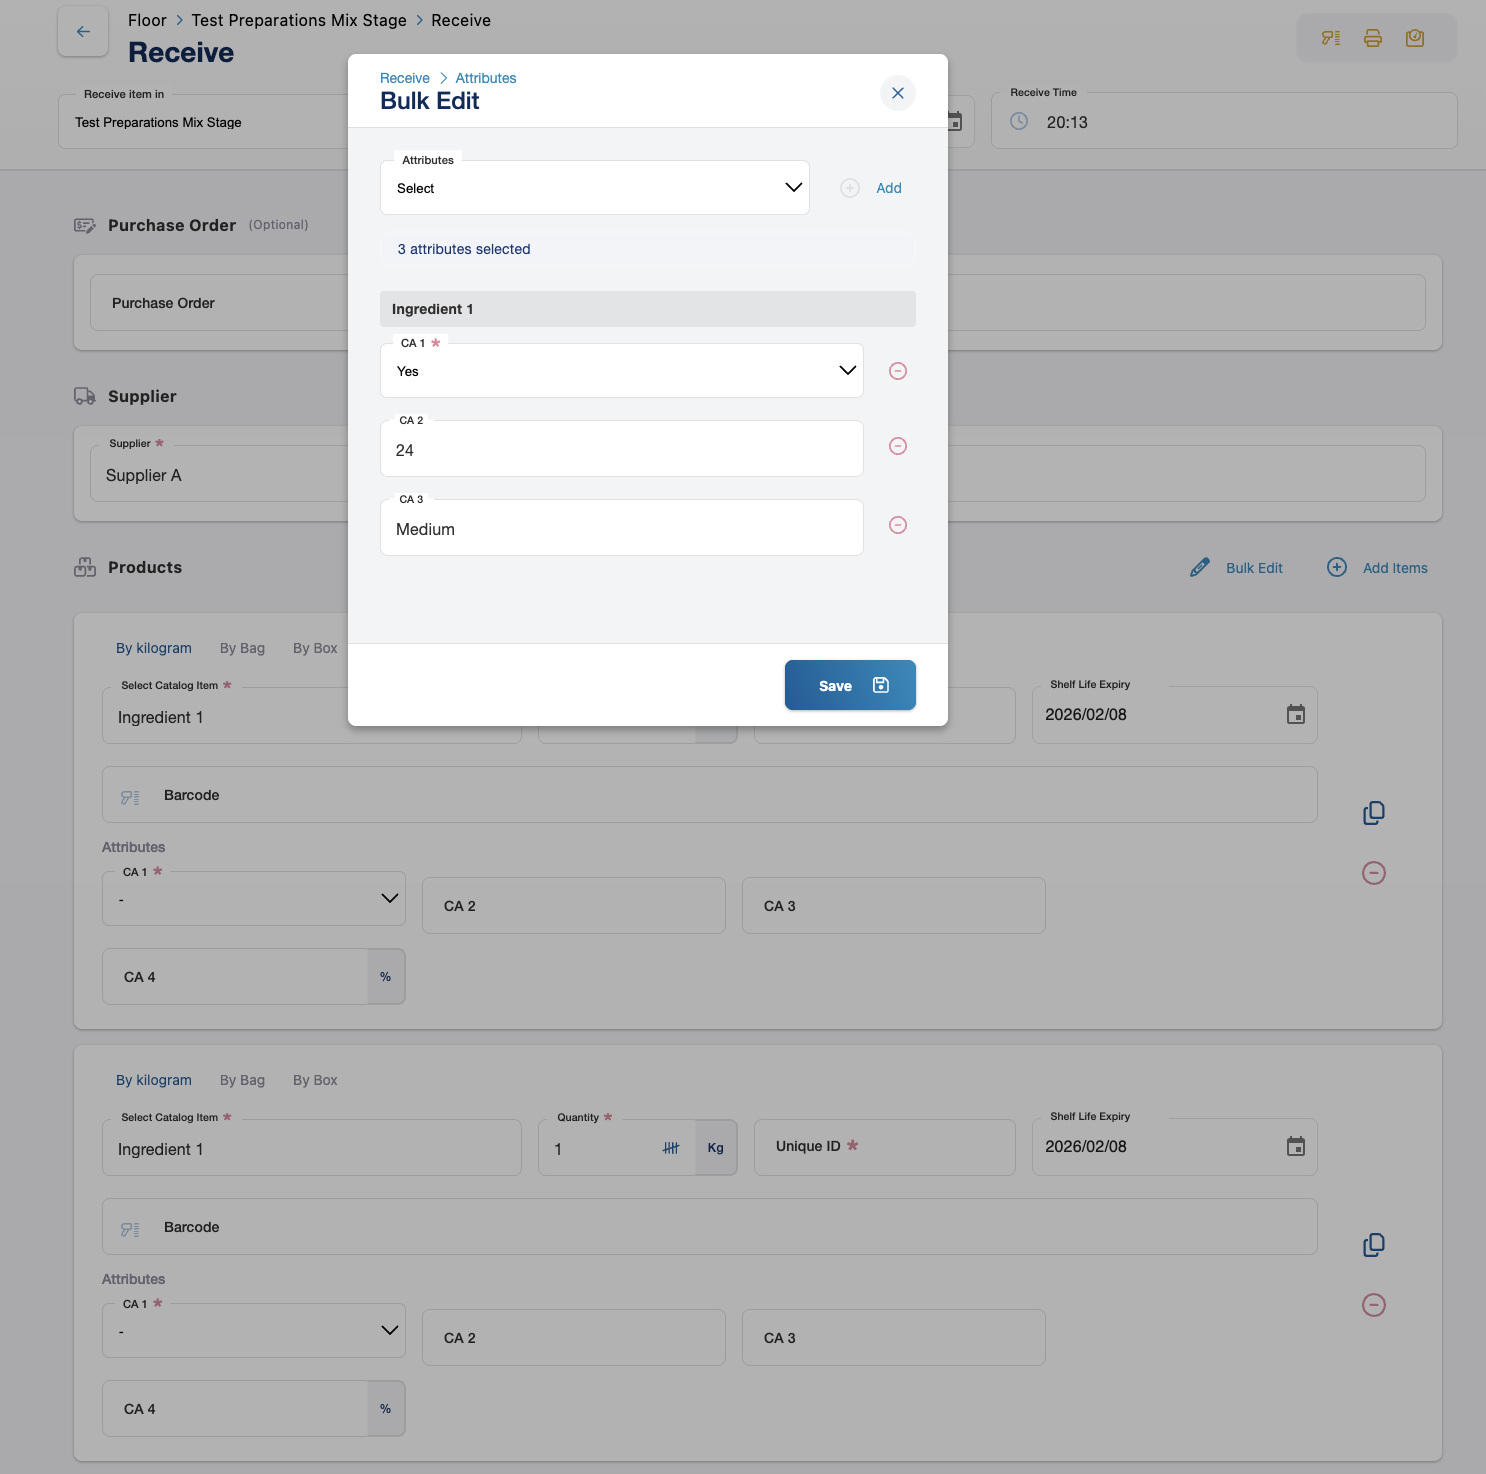Close the Bulk Edit dialog
Viewport: 1486px width, 1474px height.
coord(898,93)
